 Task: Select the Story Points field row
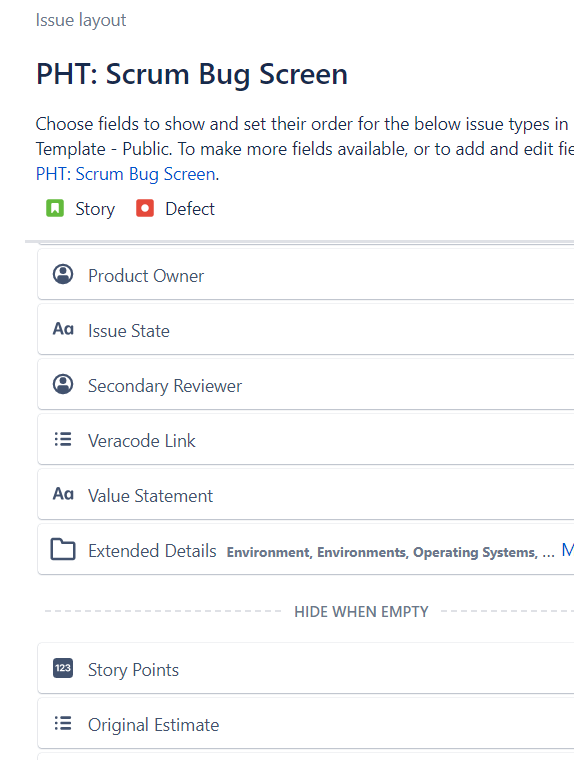tap(306, 668)
